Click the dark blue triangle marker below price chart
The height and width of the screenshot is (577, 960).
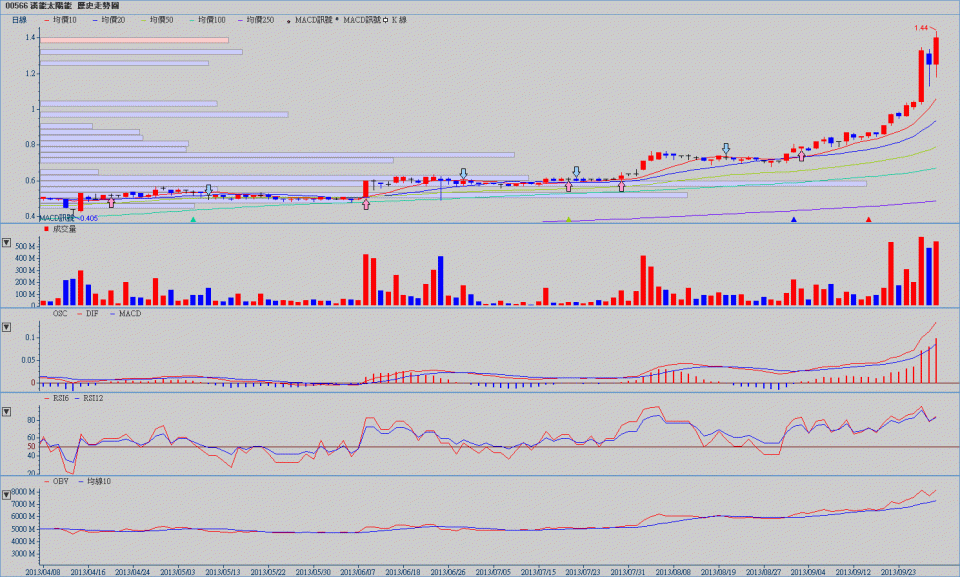coord(794,219)
